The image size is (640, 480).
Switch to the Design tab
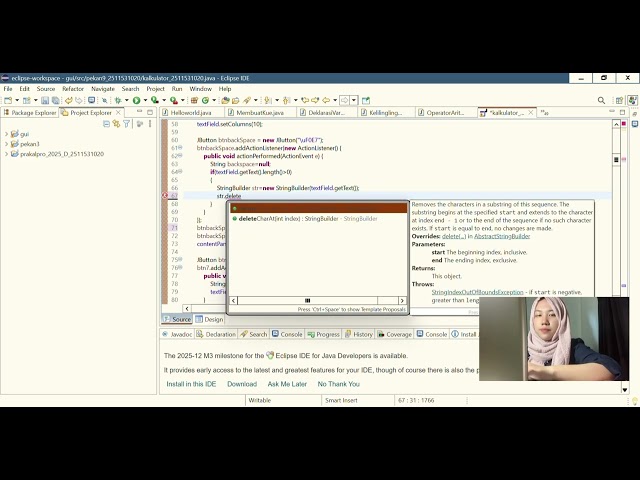[x=210, y=320]
